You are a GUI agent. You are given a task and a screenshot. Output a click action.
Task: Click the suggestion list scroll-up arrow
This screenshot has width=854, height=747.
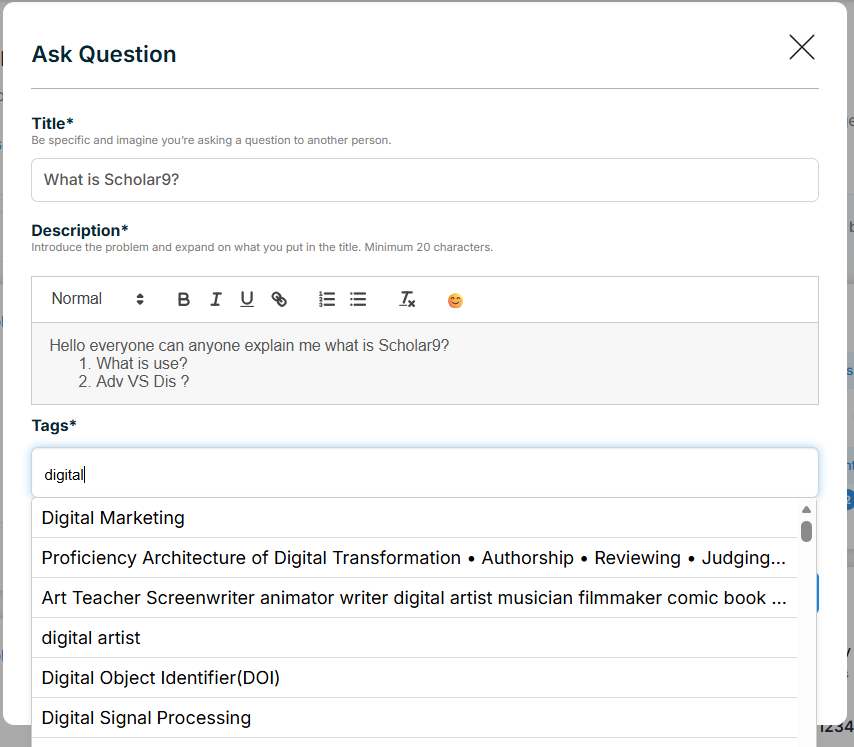(807, 510)
